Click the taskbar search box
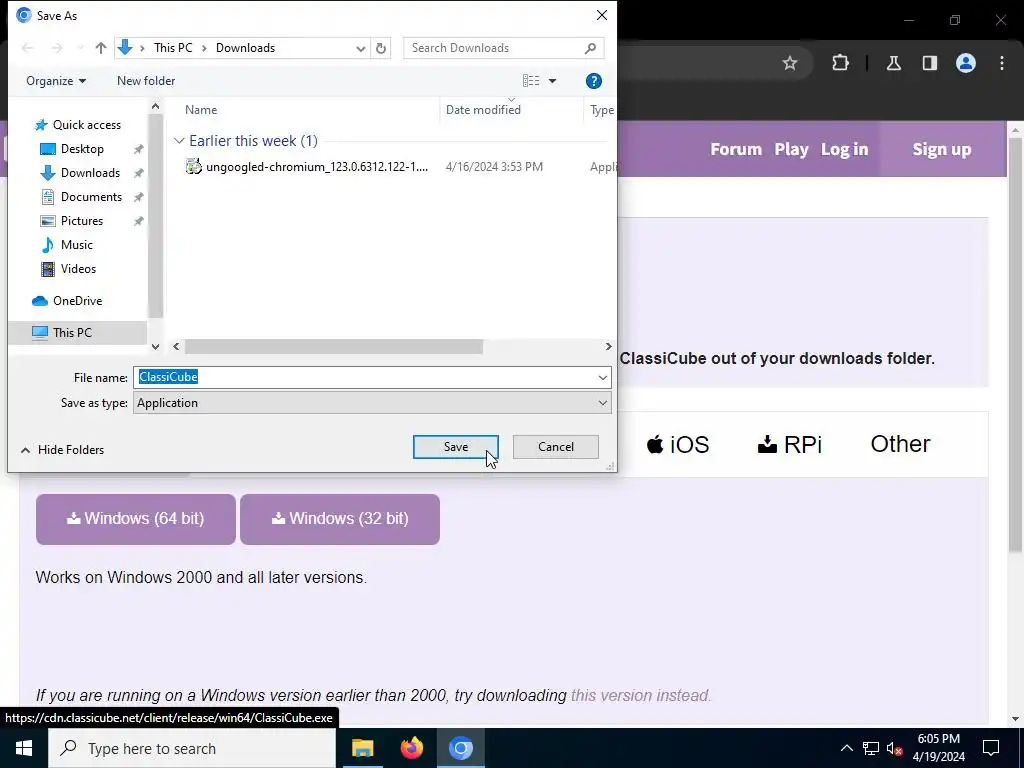Viewport: 1024px width, 768px height. pyautogui.click(x=192, y=748)
